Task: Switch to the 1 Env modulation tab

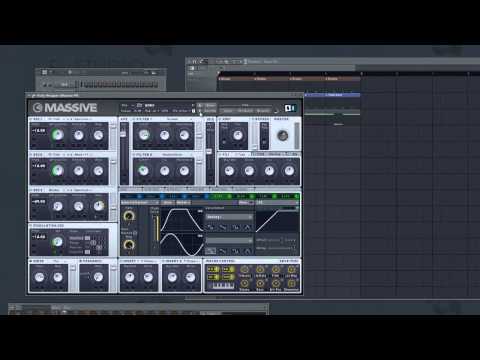Action: tap(131, 197)
